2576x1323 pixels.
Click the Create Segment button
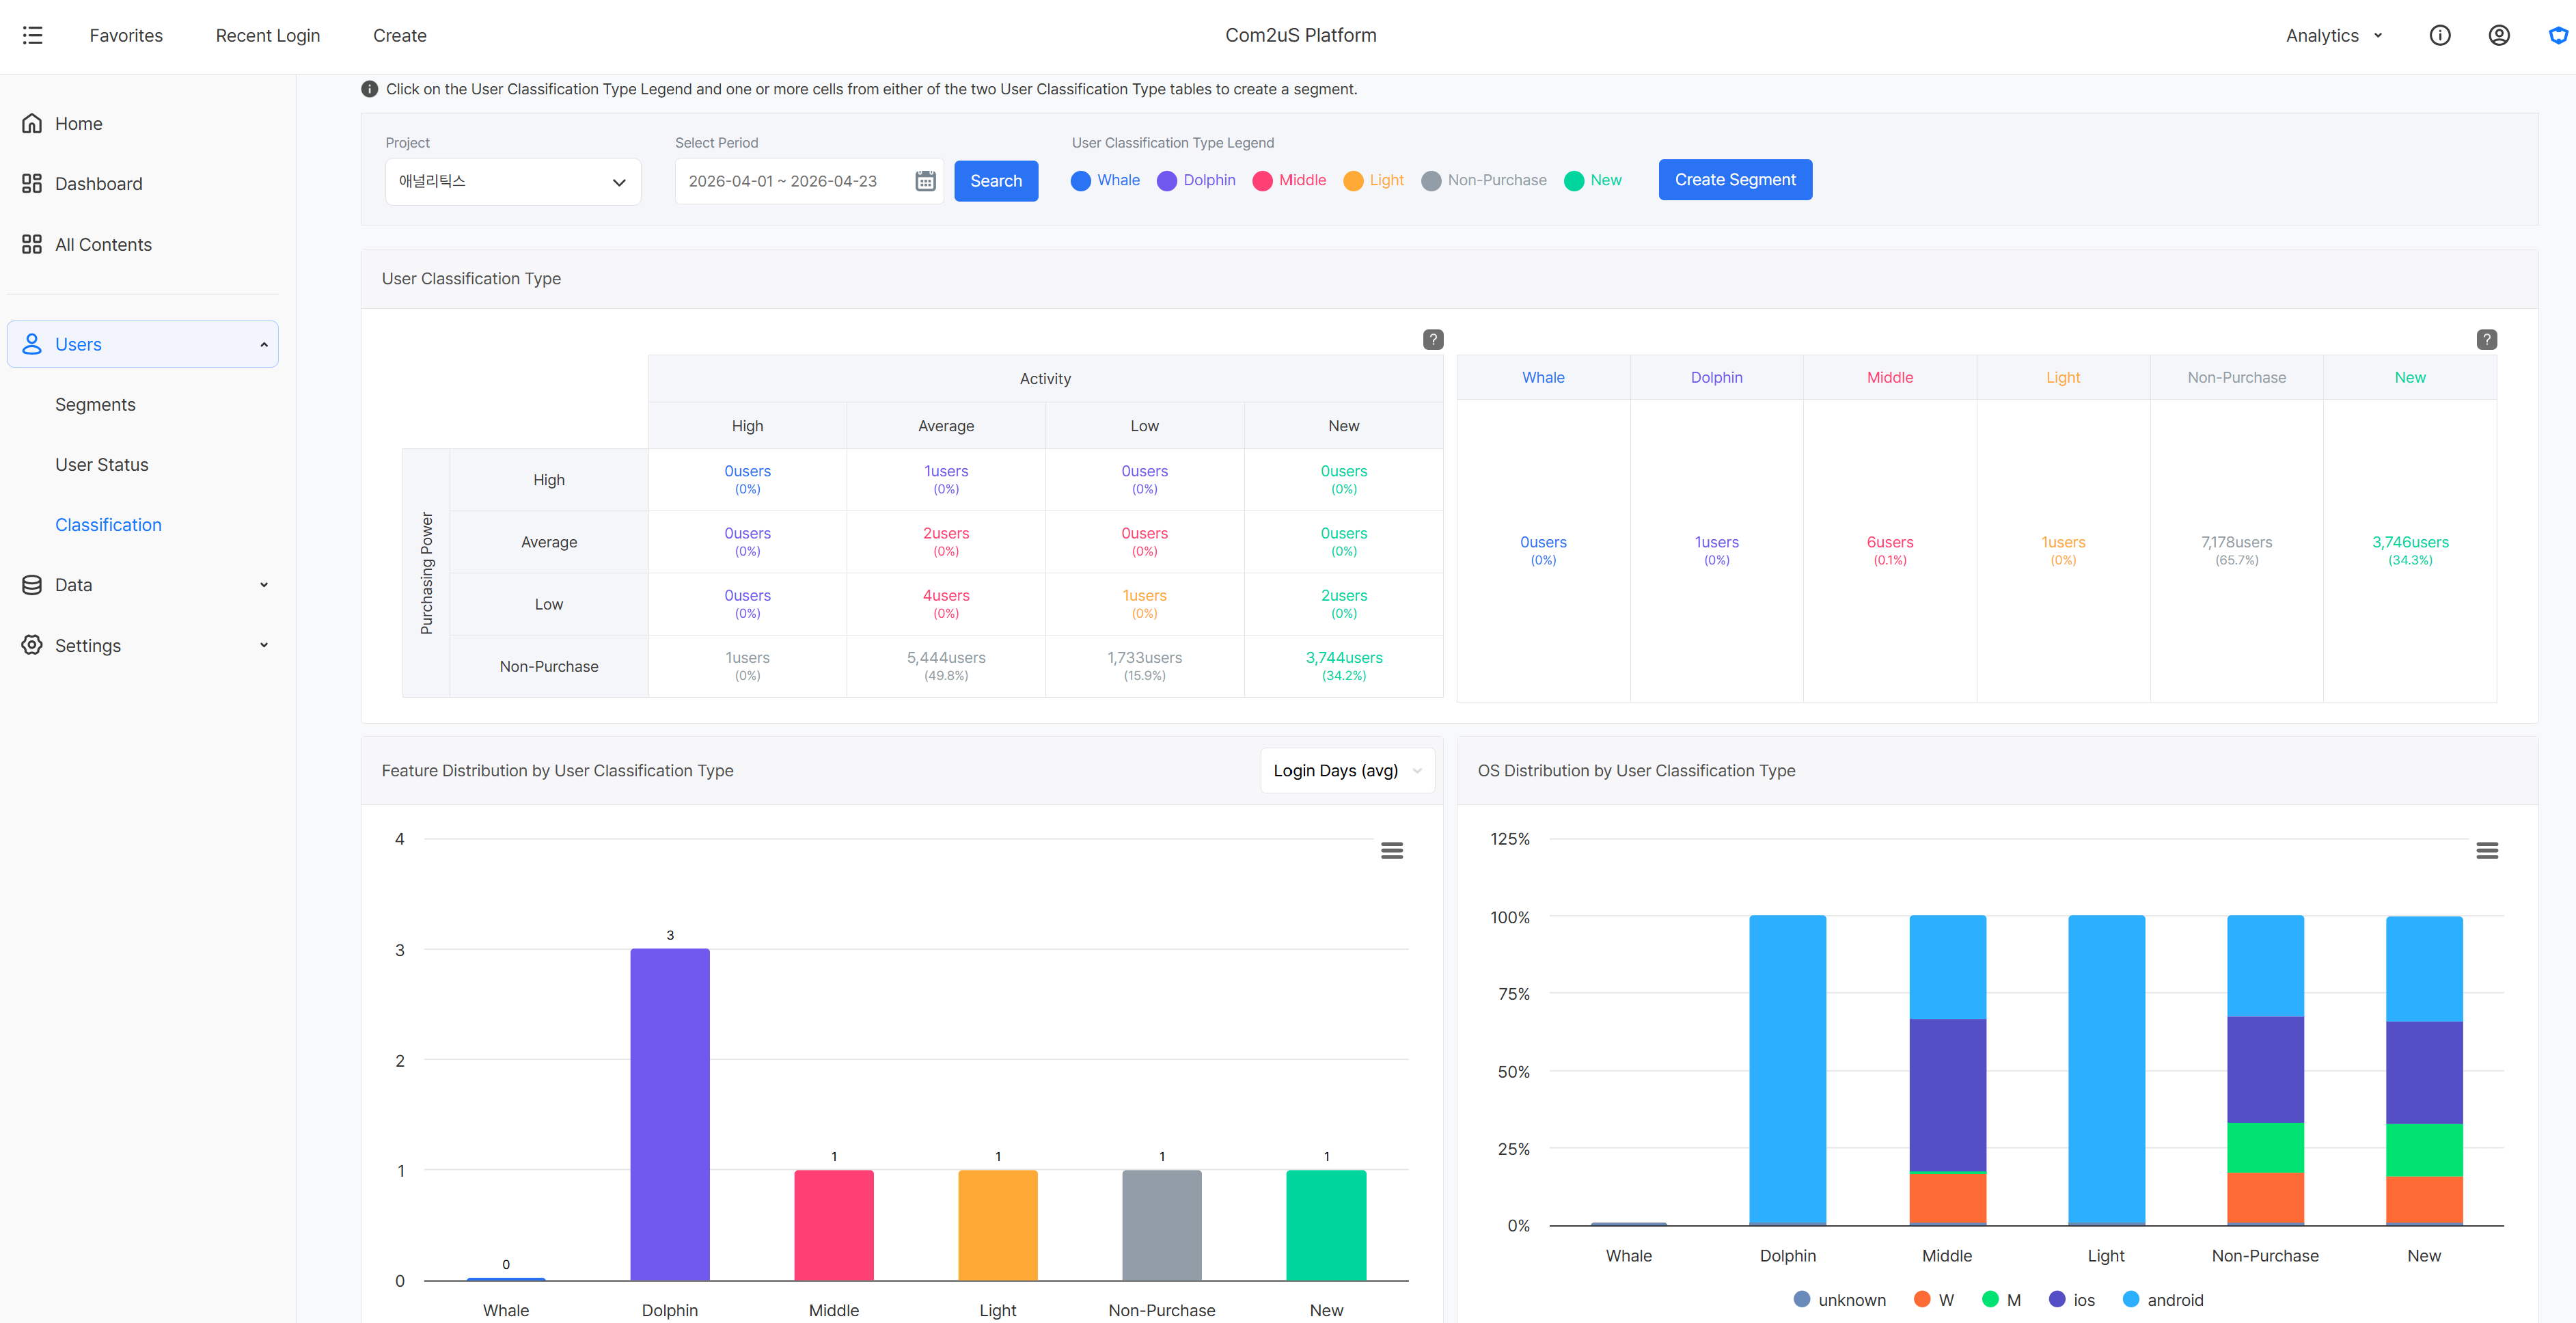[x=1735, y=180]
